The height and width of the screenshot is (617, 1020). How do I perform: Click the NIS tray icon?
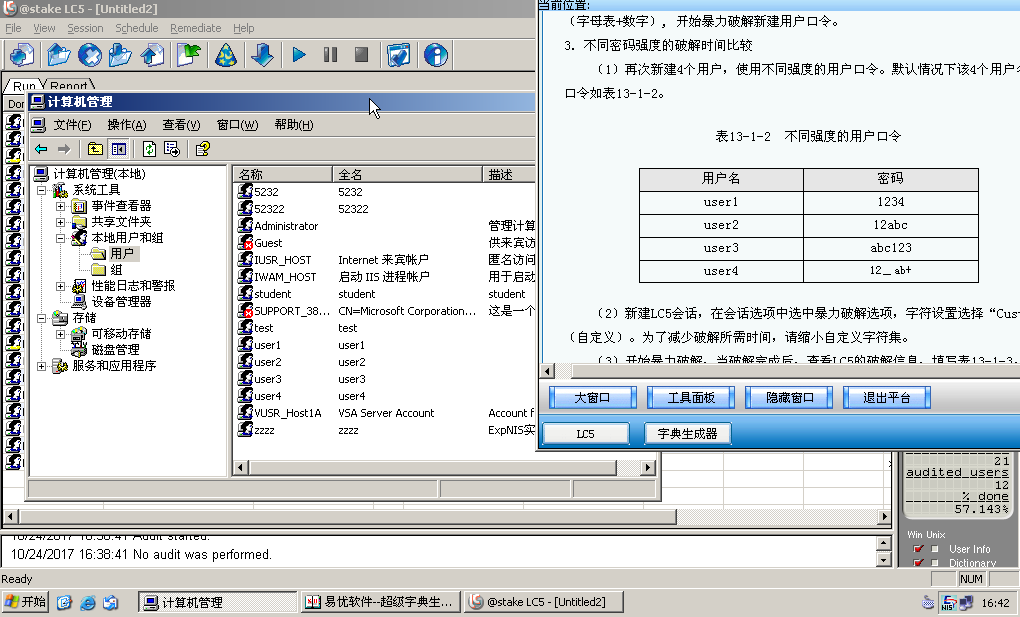click(x=948, y=603)
